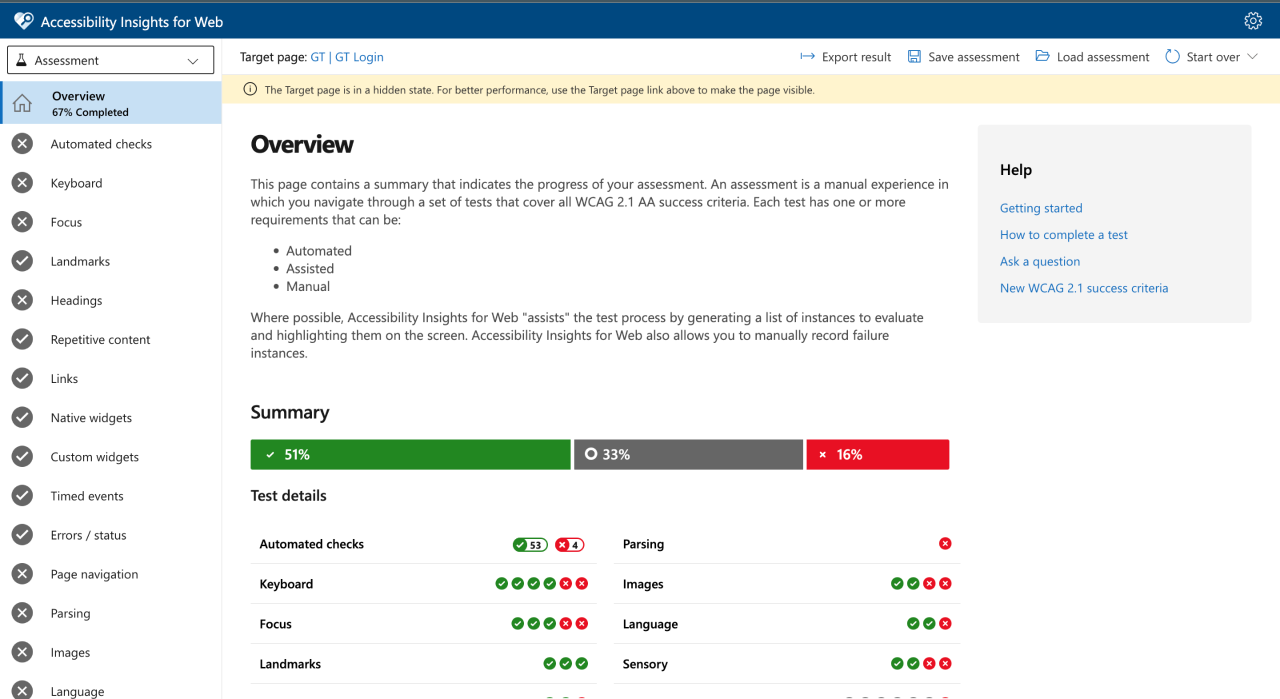
Task: Open the New WCAG 2.1 success criteria link
Action: point(1084,288)
